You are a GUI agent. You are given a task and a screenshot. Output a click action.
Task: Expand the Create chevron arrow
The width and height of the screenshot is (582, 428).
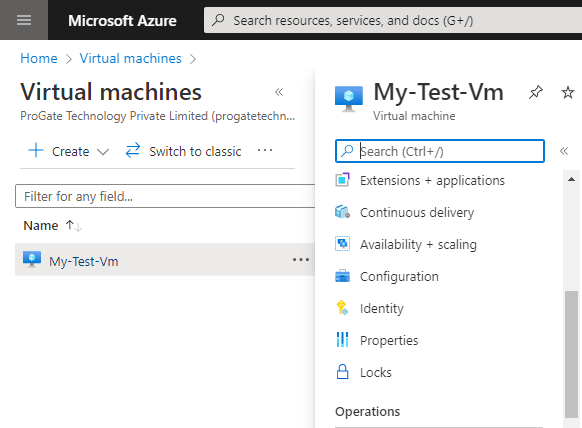point(103,152)
